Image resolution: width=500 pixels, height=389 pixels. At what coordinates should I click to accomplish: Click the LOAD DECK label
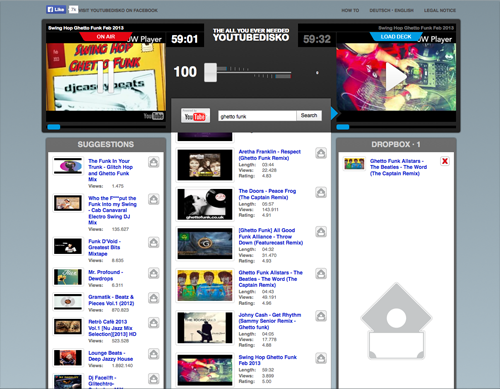pos(396,37)
